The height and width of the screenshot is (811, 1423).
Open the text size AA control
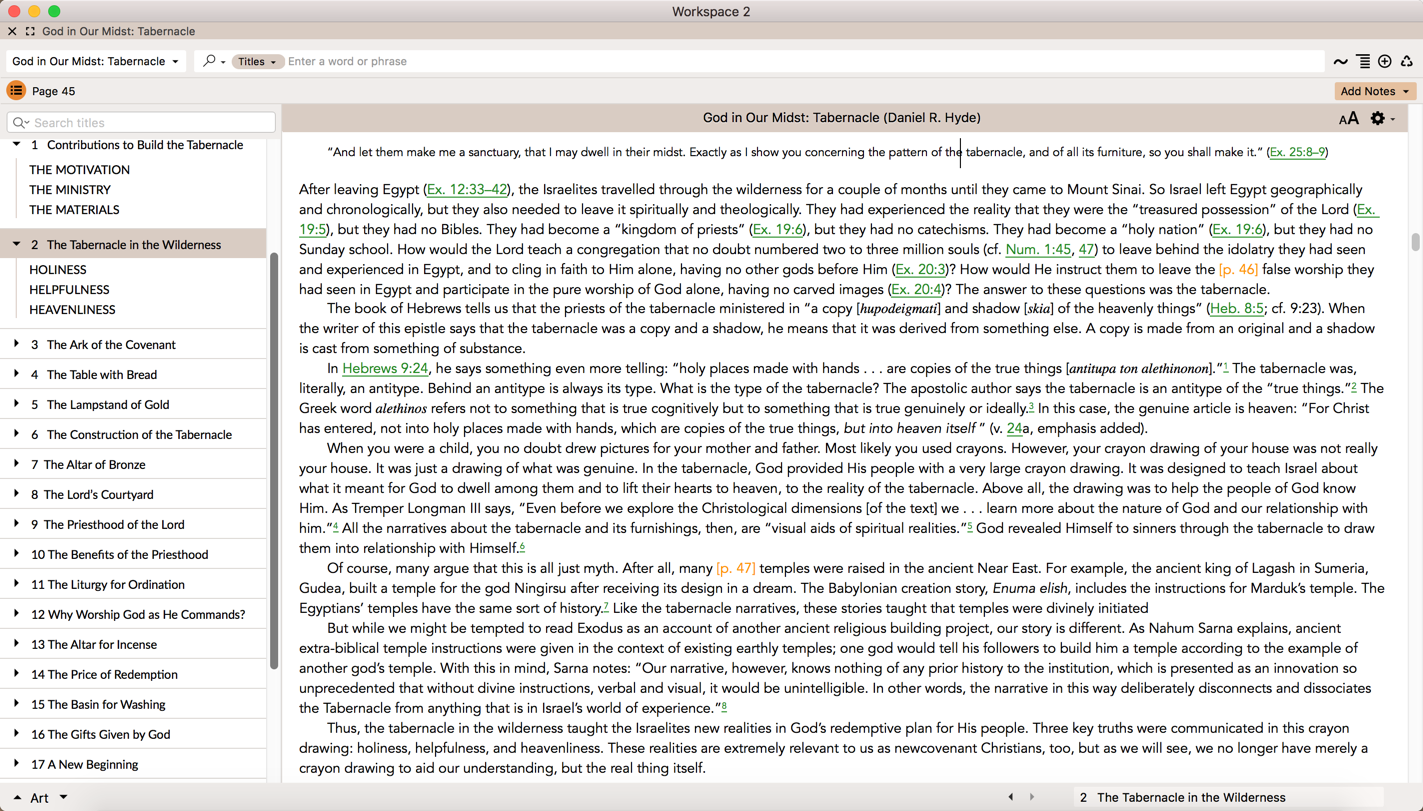[1348, 119]
